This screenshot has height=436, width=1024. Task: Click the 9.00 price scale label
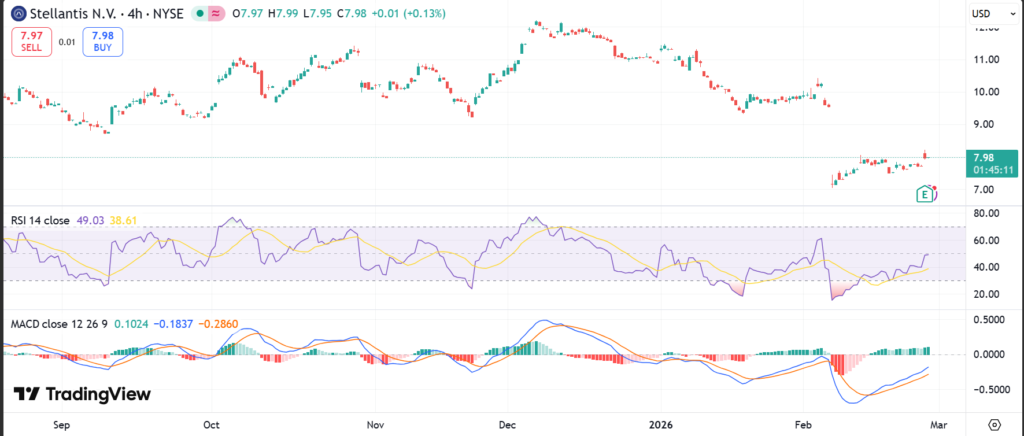(x=984, y=124)
